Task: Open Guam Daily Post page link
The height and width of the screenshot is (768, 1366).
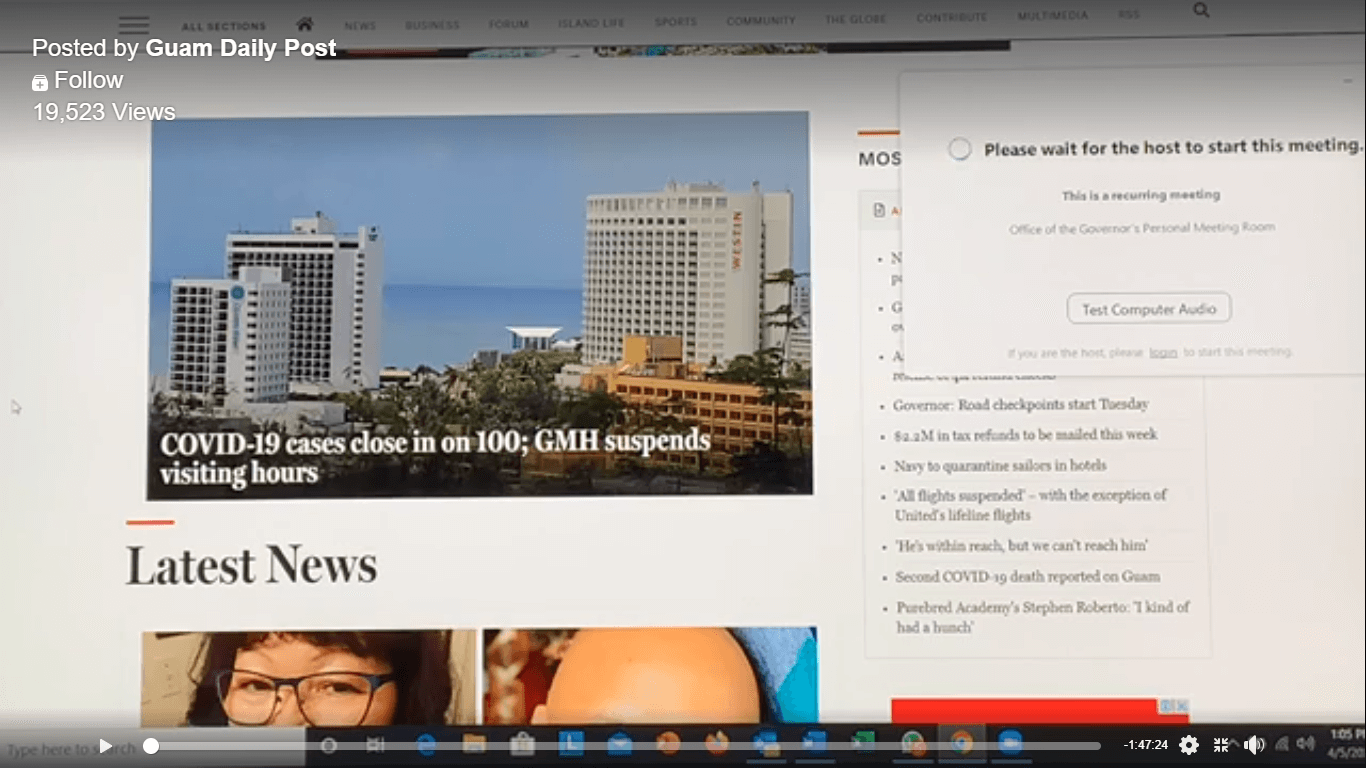Action: (241, 47)
